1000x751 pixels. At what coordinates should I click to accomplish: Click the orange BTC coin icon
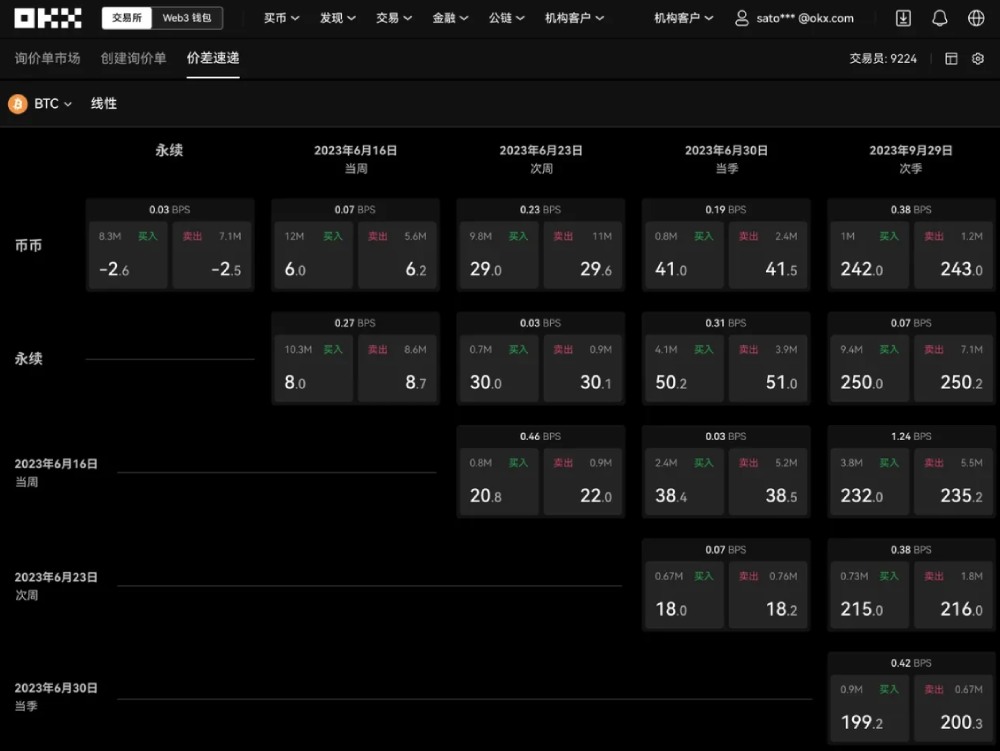[x=18, y=104]
